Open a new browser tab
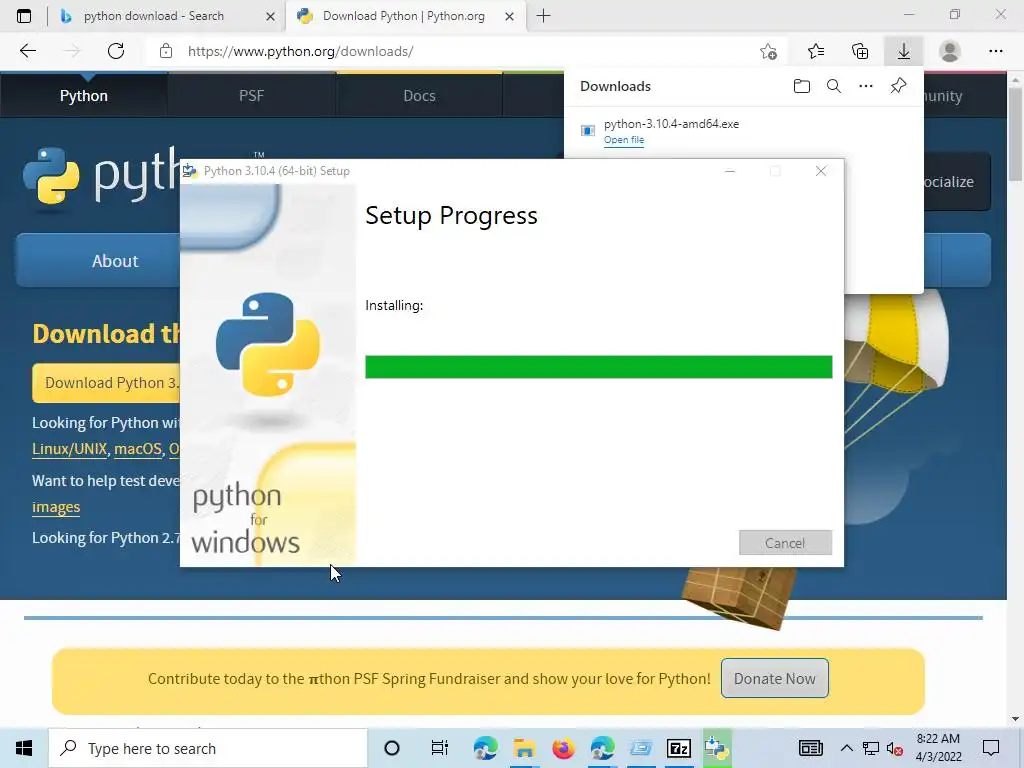1024x768 pixels. point(543,16)
